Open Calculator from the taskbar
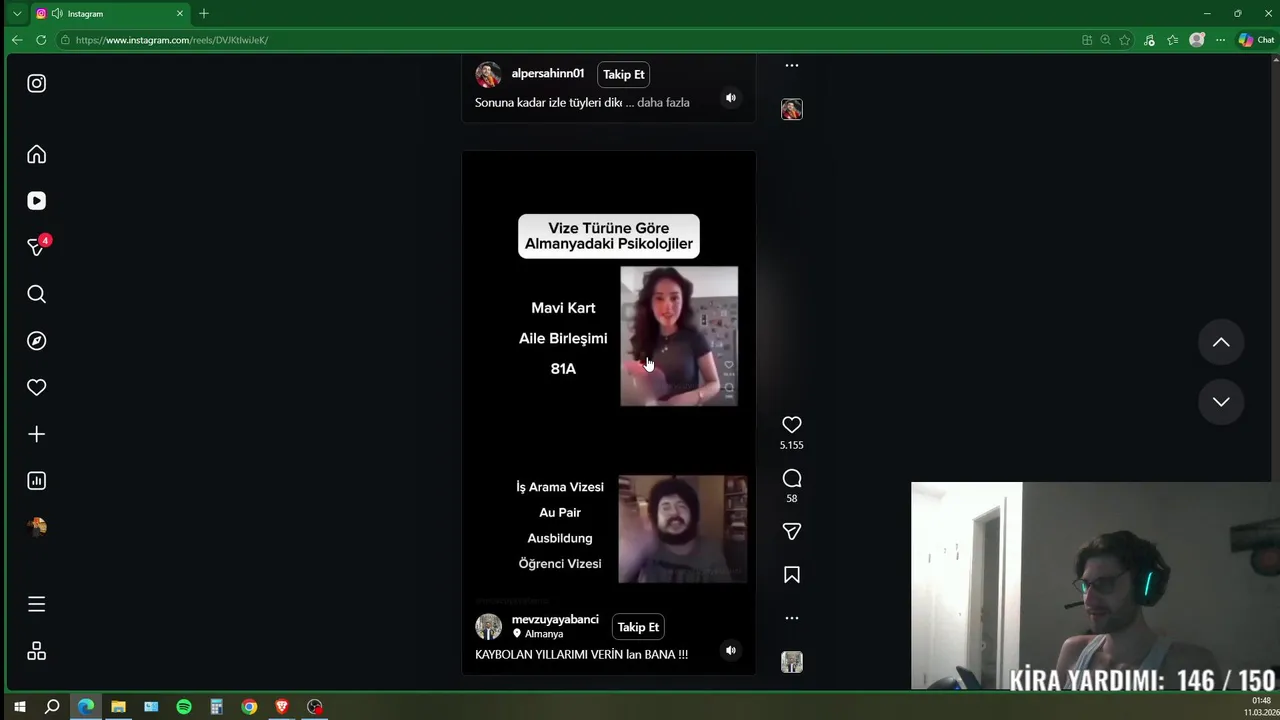The height and width of the screenshot is (720, 1280). click(216, 707)
